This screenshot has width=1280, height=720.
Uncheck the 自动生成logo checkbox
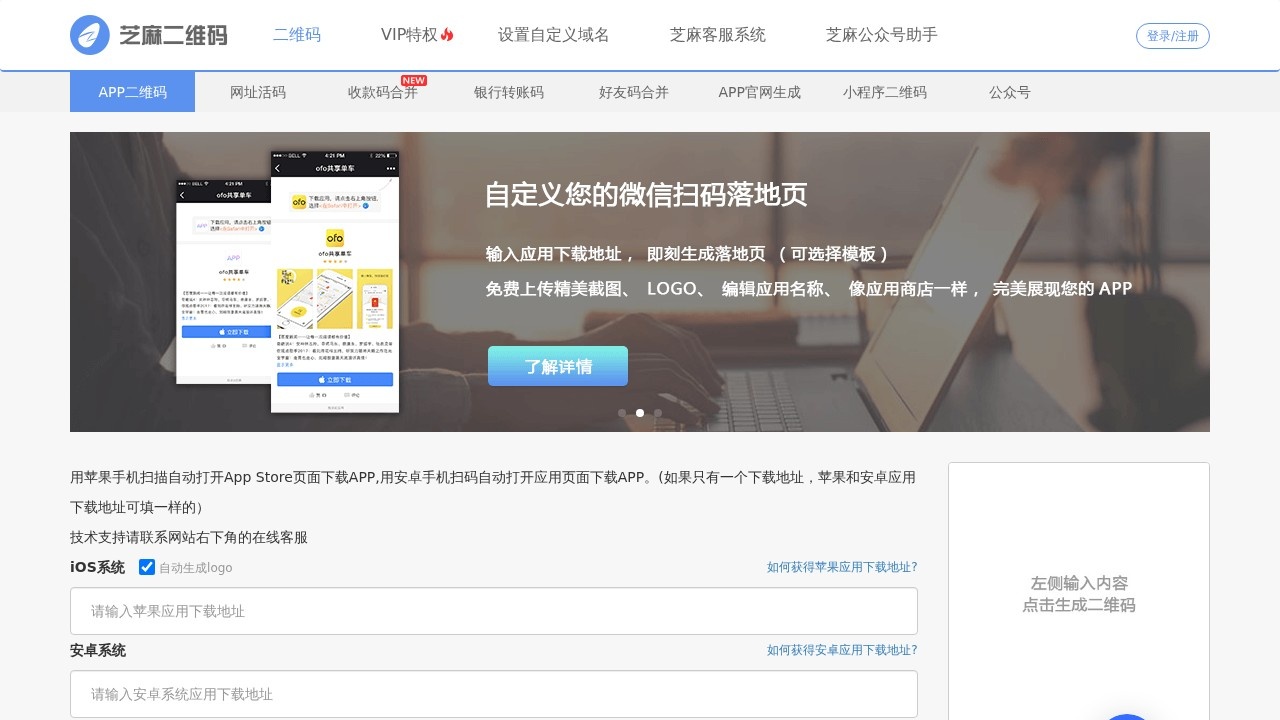[147, 567]
